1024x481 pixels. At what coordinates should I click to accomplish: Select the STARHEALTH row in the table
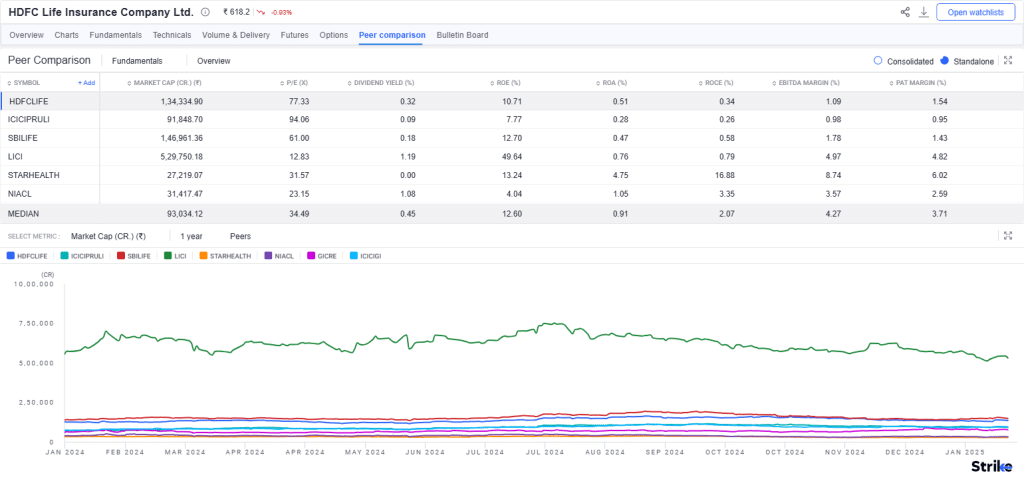coord(34,175)
